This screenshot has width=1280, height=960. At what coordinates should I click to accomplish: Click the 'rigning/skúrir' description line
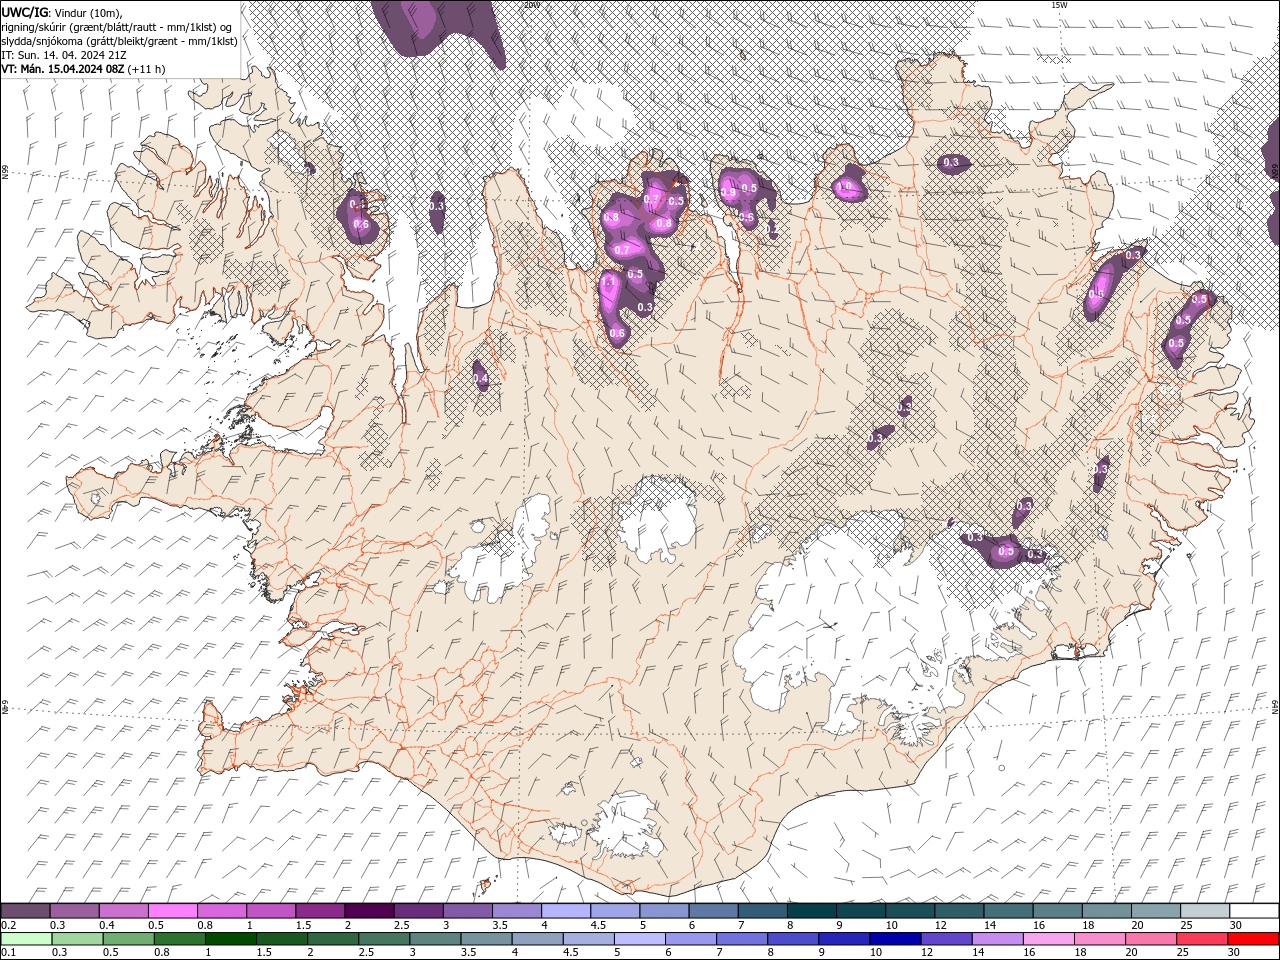coord(118,26)
